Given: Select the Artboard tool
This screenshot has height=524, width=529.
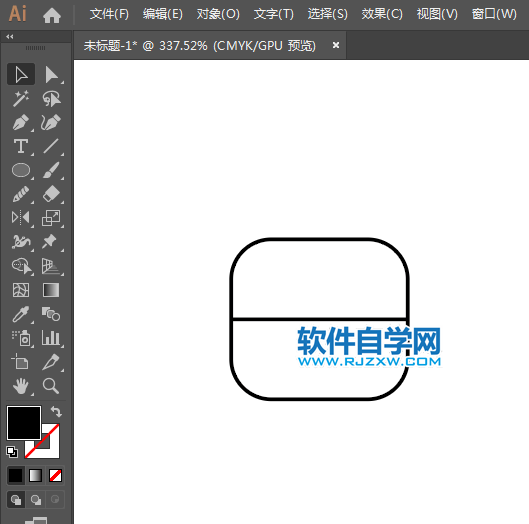Looking at the screenshot, I should pos(20,362).
